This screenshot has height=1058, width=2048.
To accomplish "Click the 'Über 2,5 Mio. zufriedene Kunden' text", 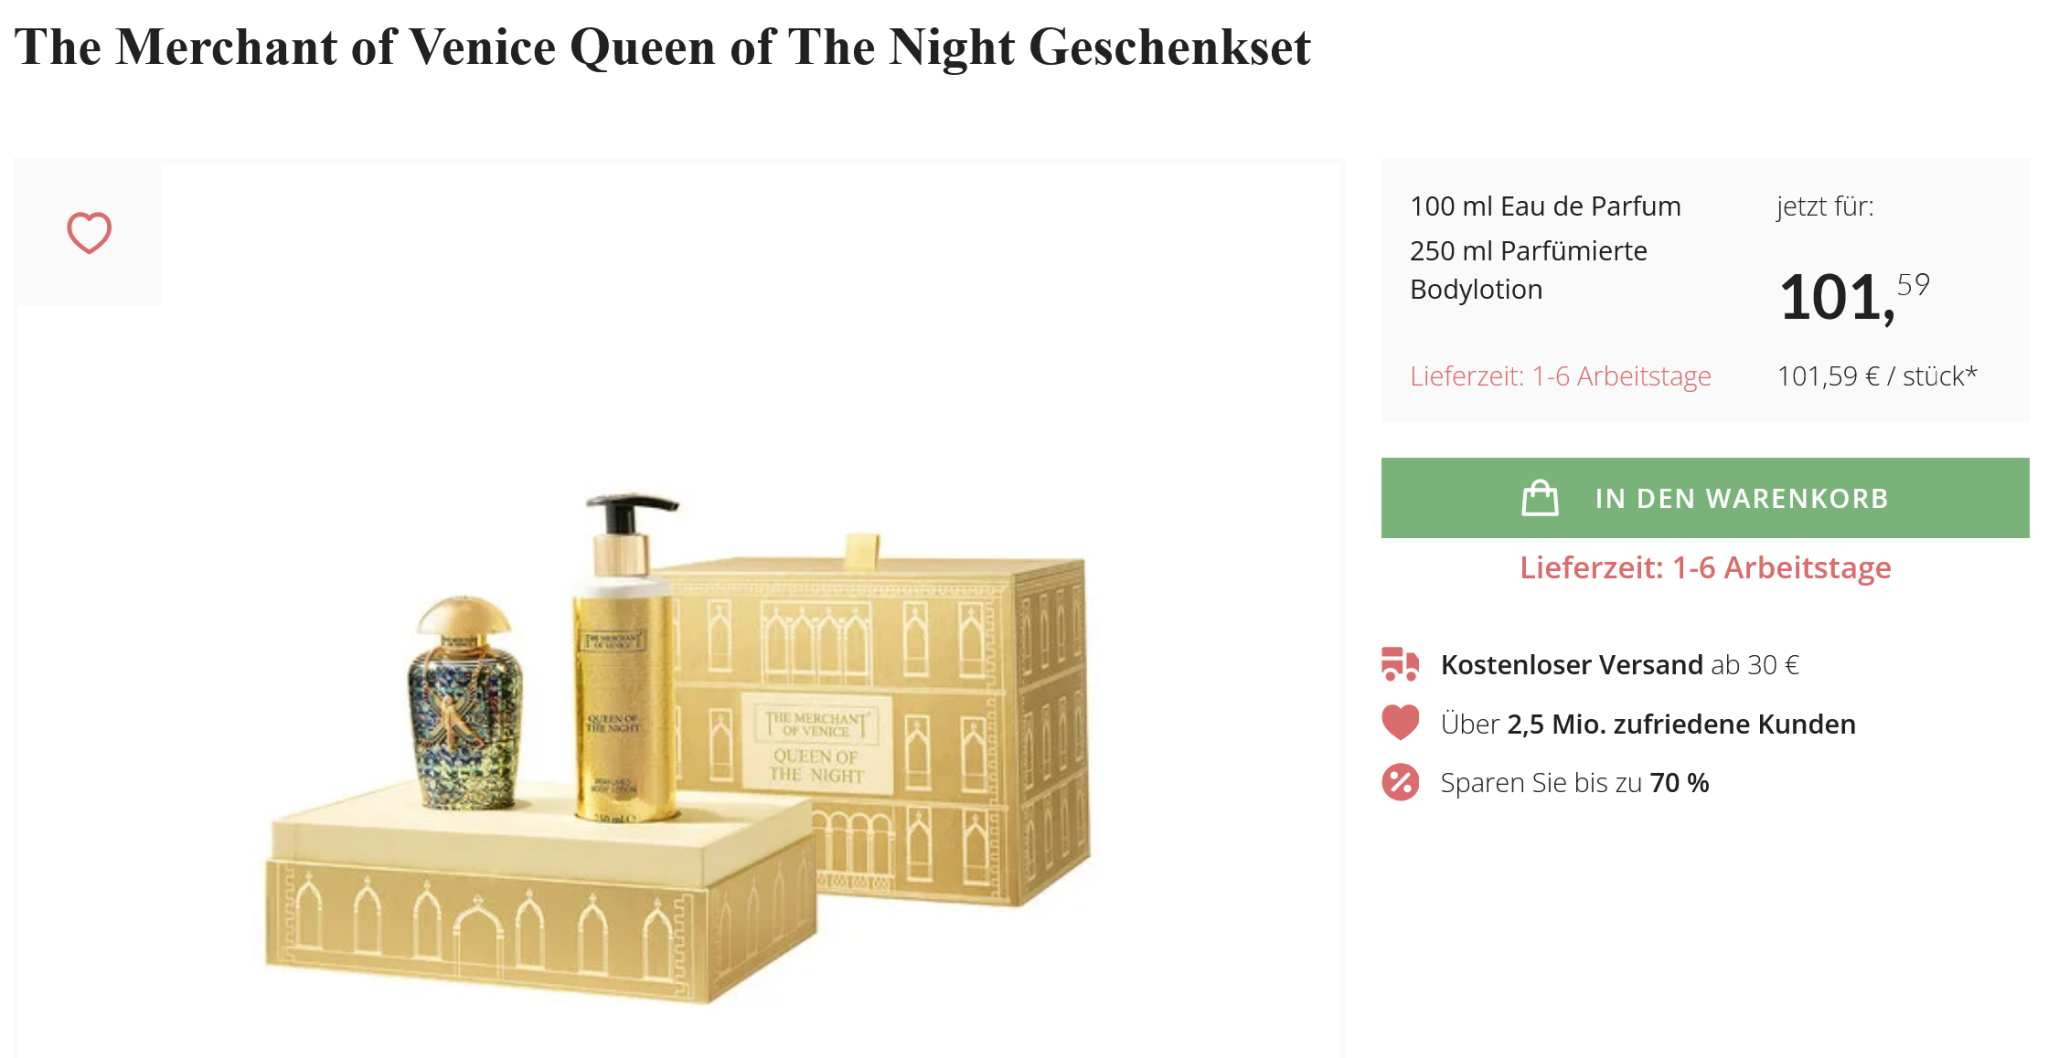I will pos(1647,724).
